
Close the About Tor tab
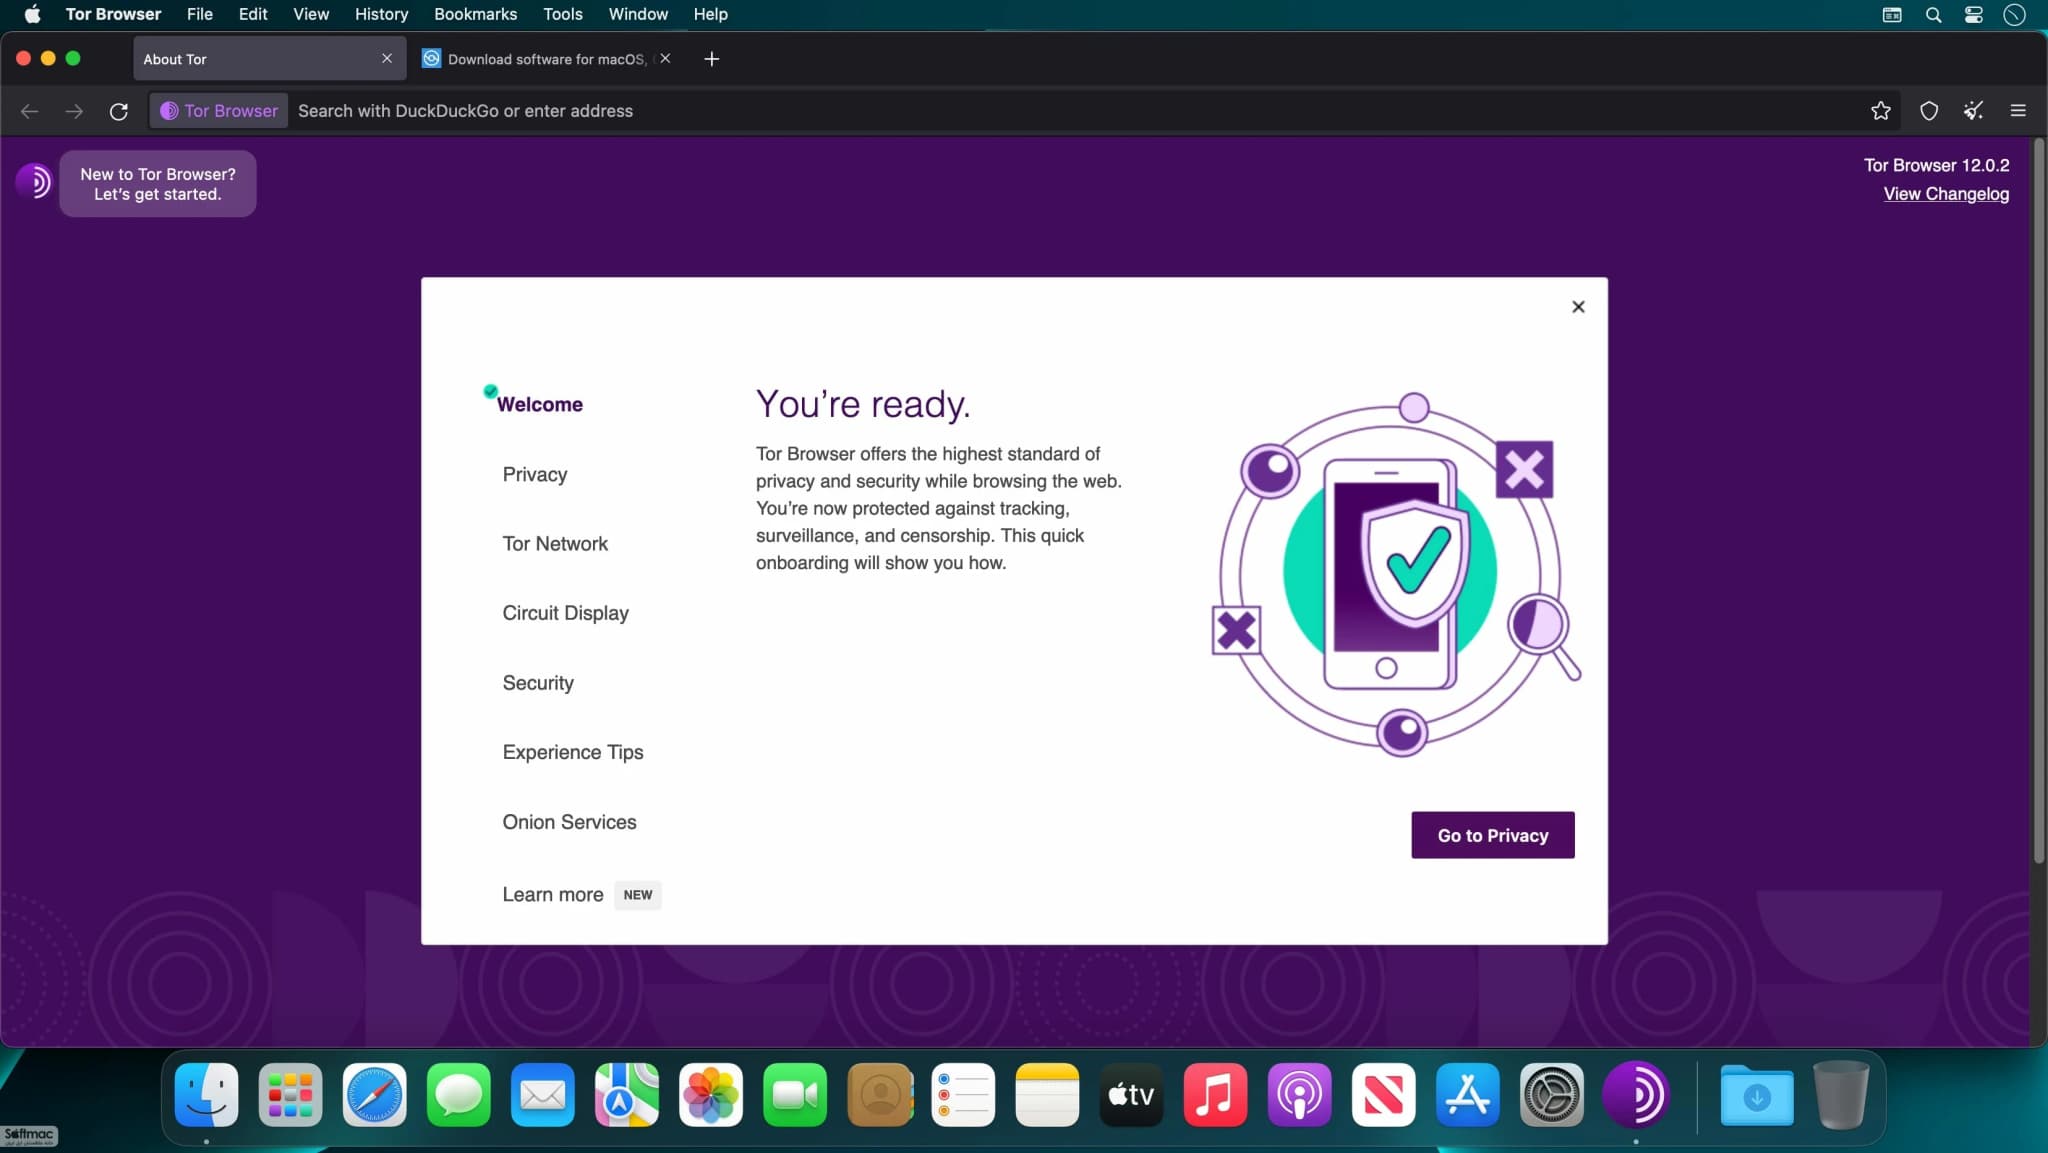(x=387, y=59)
